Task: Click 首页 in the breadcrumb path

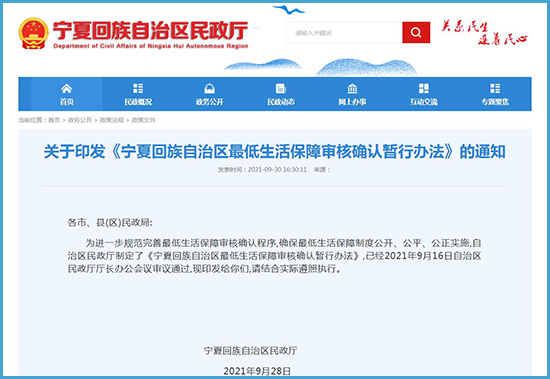Action: click(x=54, y=120)
